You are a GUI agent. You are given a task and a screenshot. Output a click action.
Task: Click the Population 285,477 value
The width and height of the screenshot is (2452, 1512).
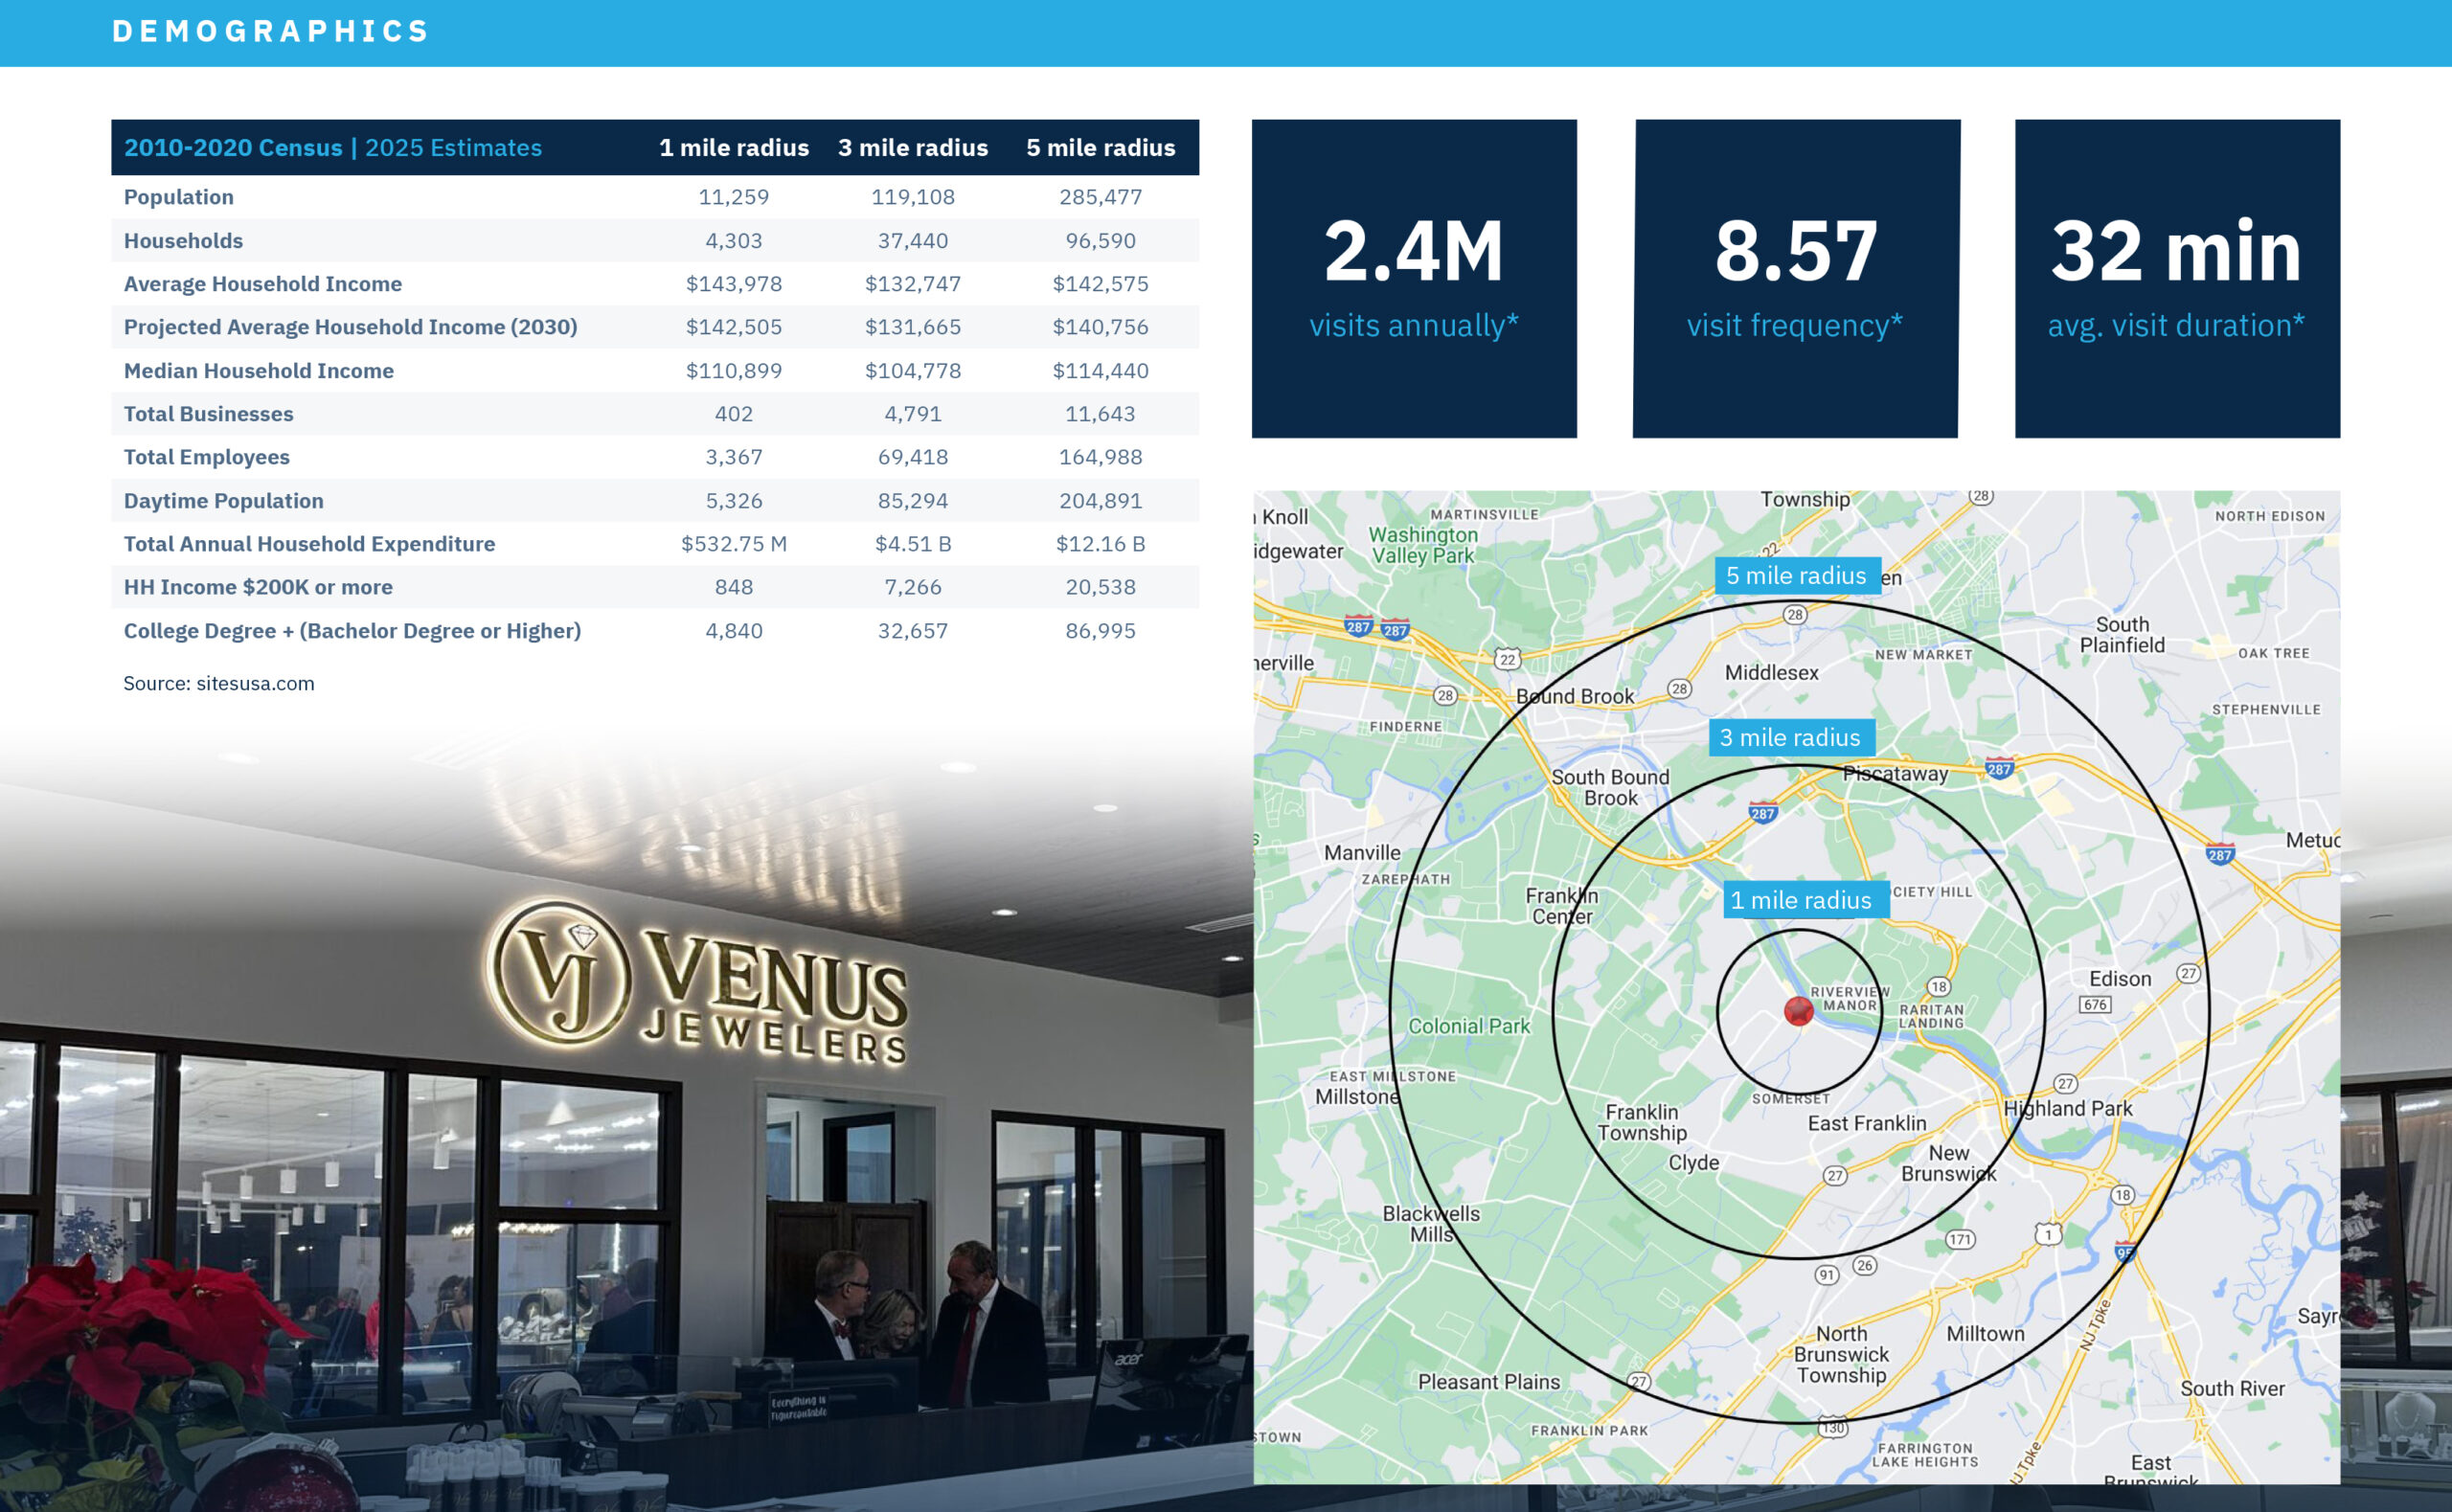[1100, 197]
